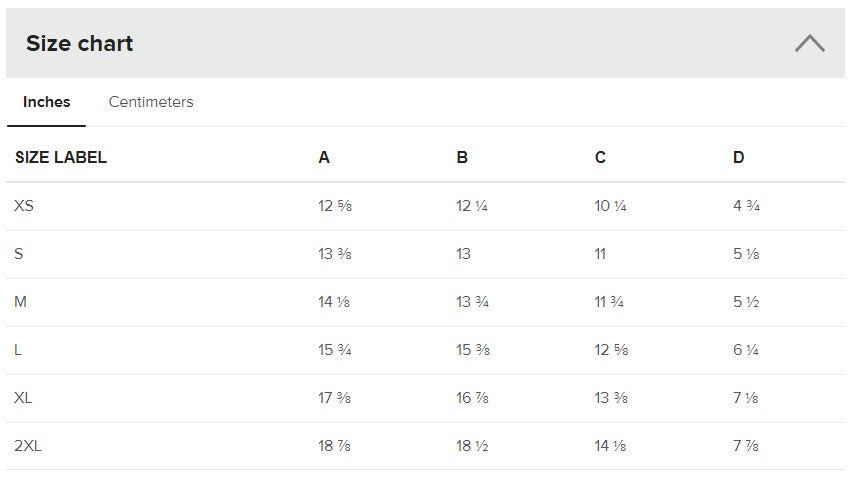Click column header A

click(324, 157)
